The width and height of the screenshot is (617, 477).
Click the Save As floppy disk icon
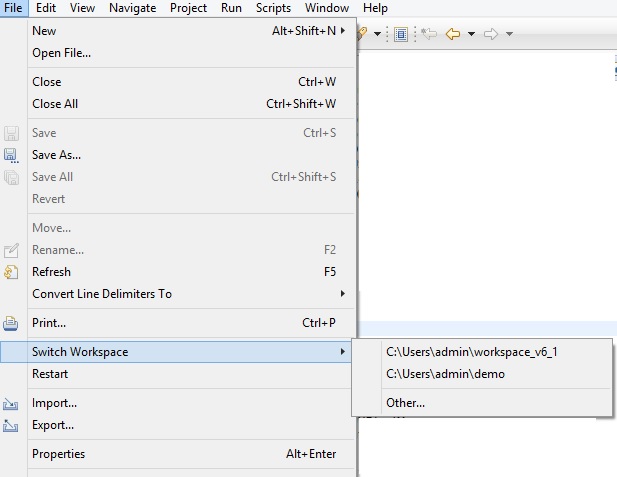[x=11, y=155]
